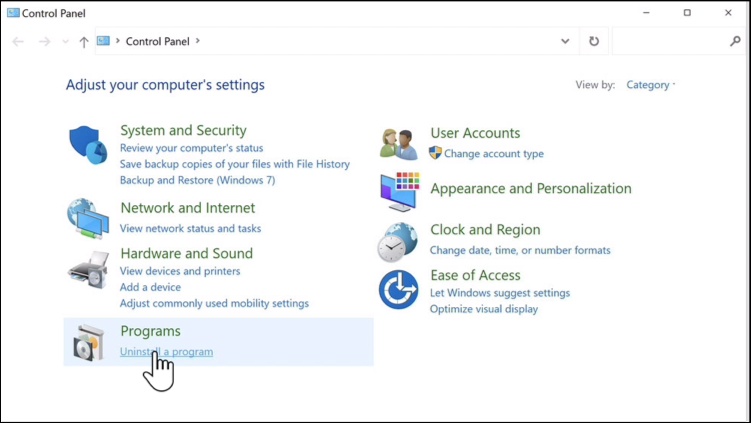Click Add a device link
Viewport: 751px width, 423px height.
[150, 287]
